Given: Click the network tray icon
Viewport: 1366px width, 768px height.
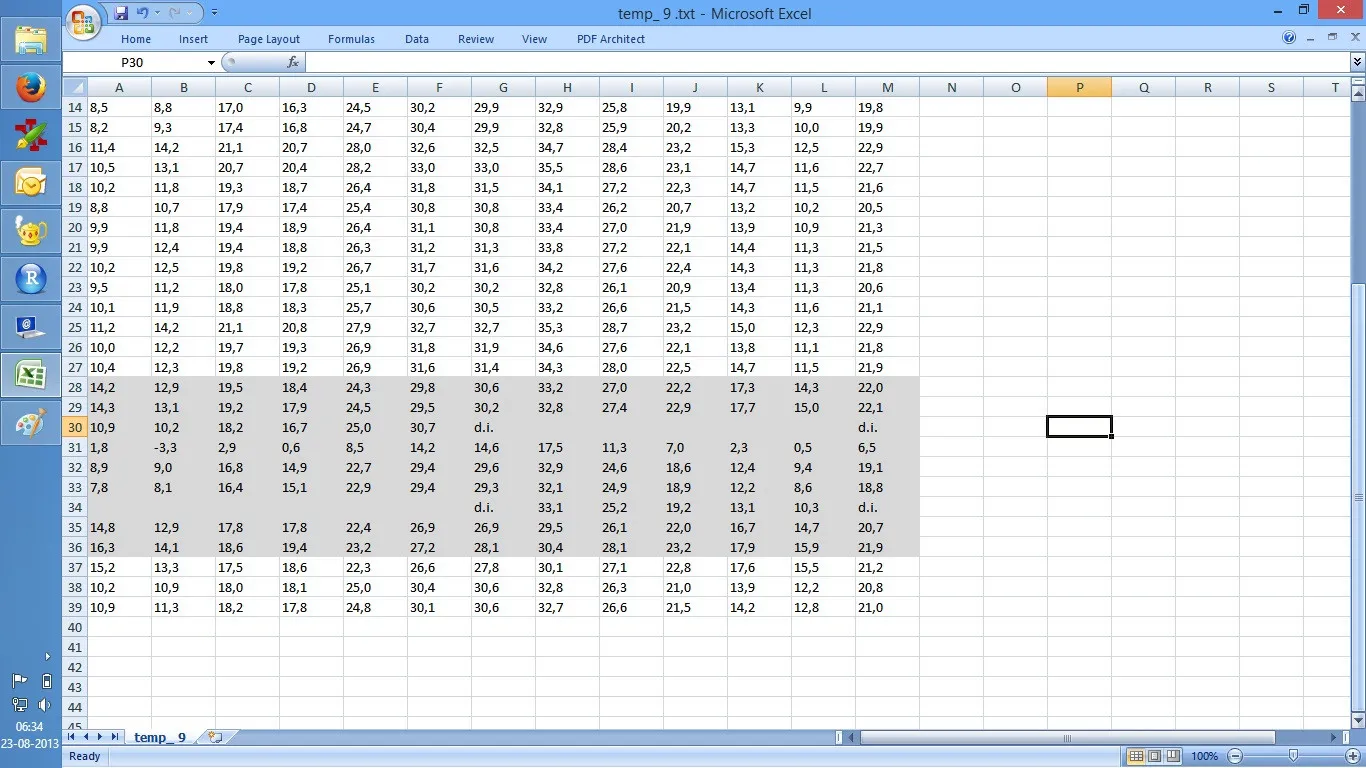Looking at the screenshot, I should coord(19,705).
